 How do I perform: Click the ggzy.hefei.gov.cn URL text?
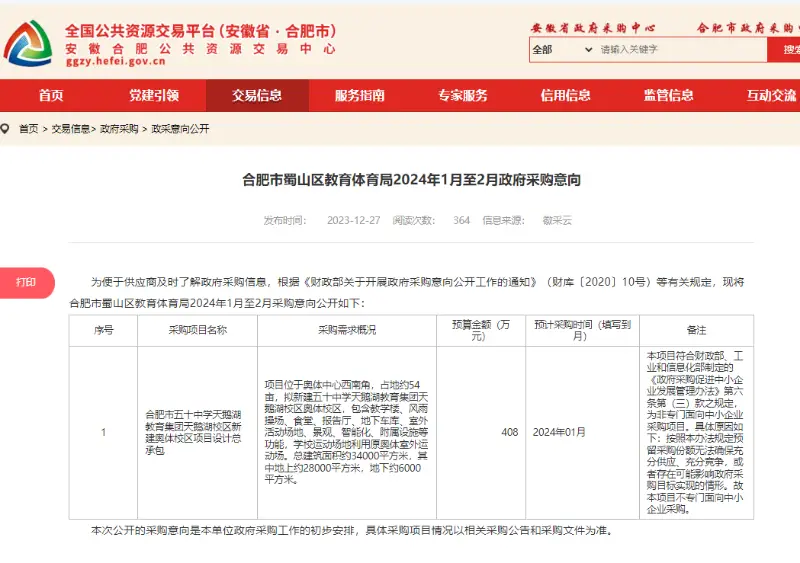click(116, 61)
